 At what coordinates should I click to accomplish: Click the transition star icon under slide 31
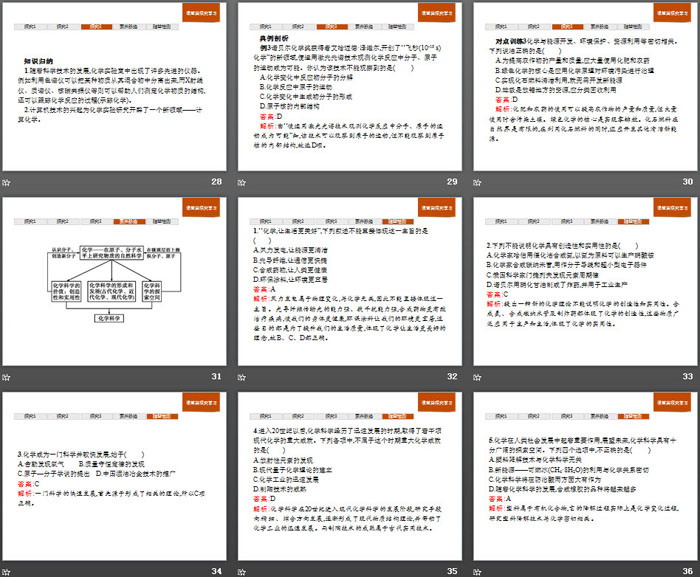[6, 376]
